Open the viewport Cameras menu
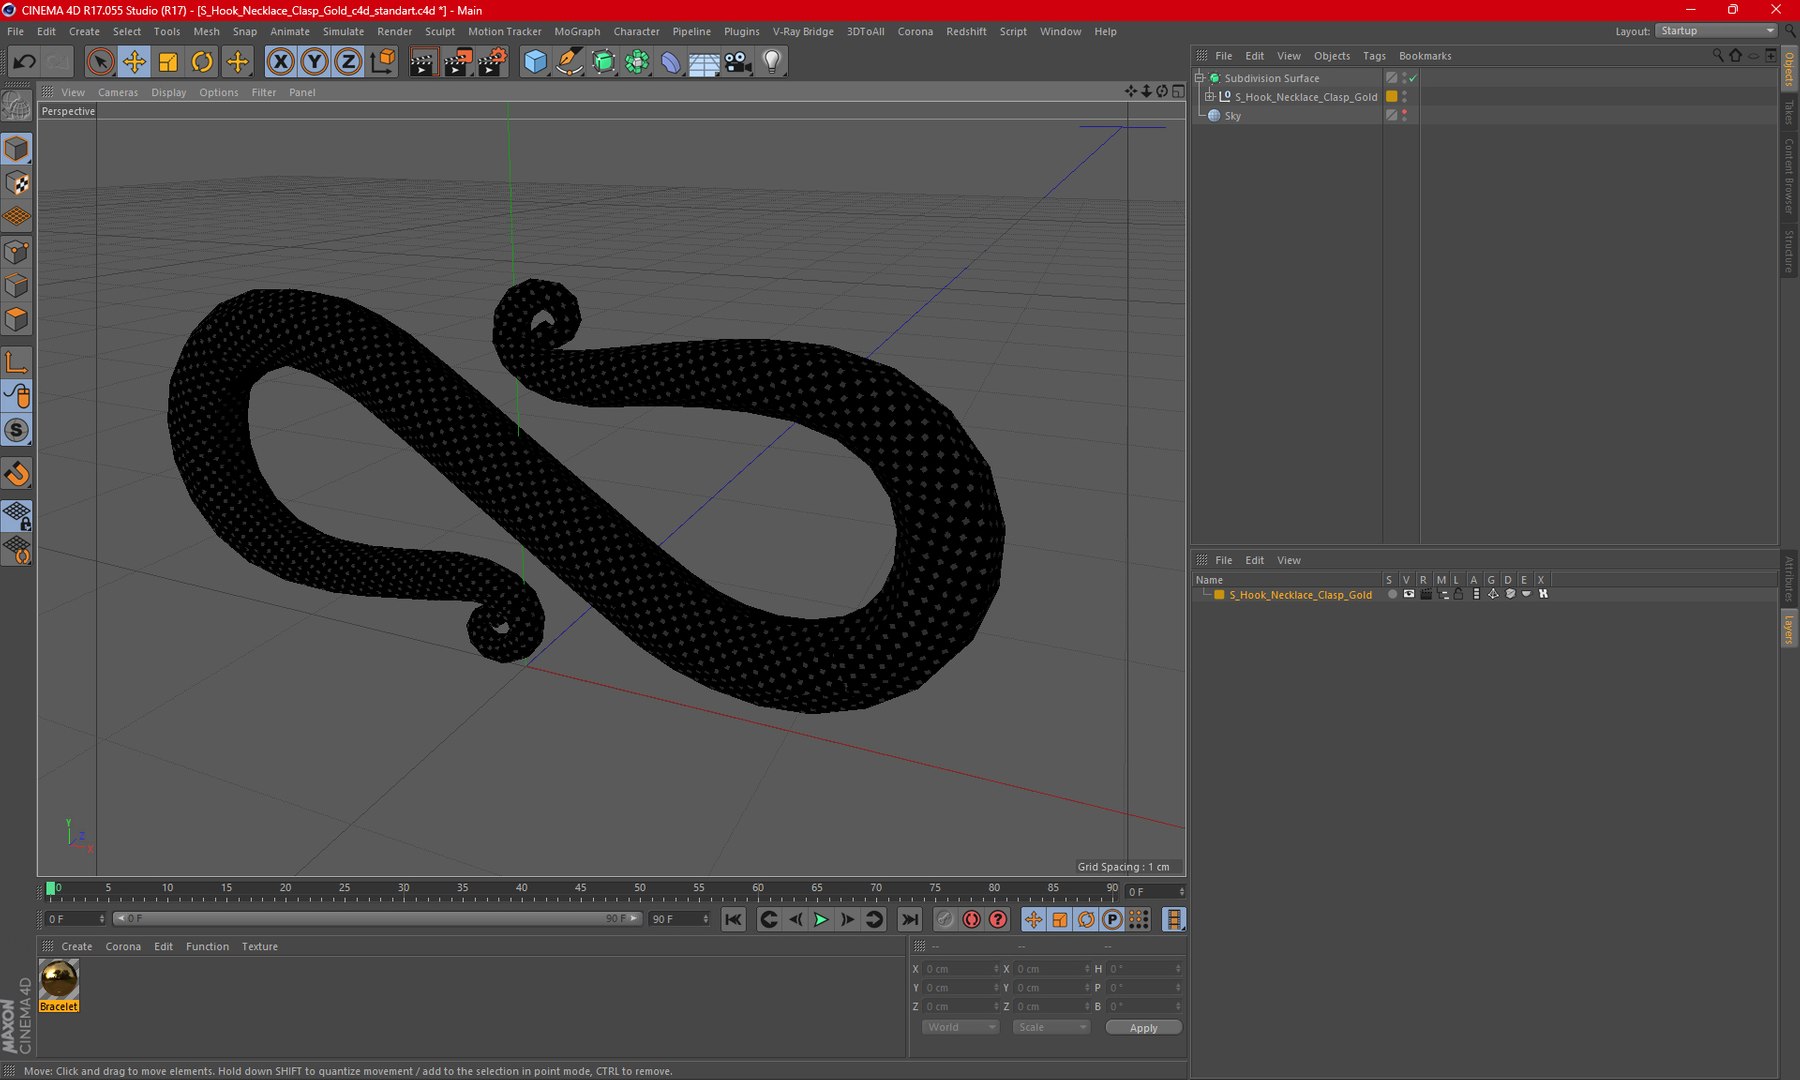1800x1080 pixels. (118, 93)
